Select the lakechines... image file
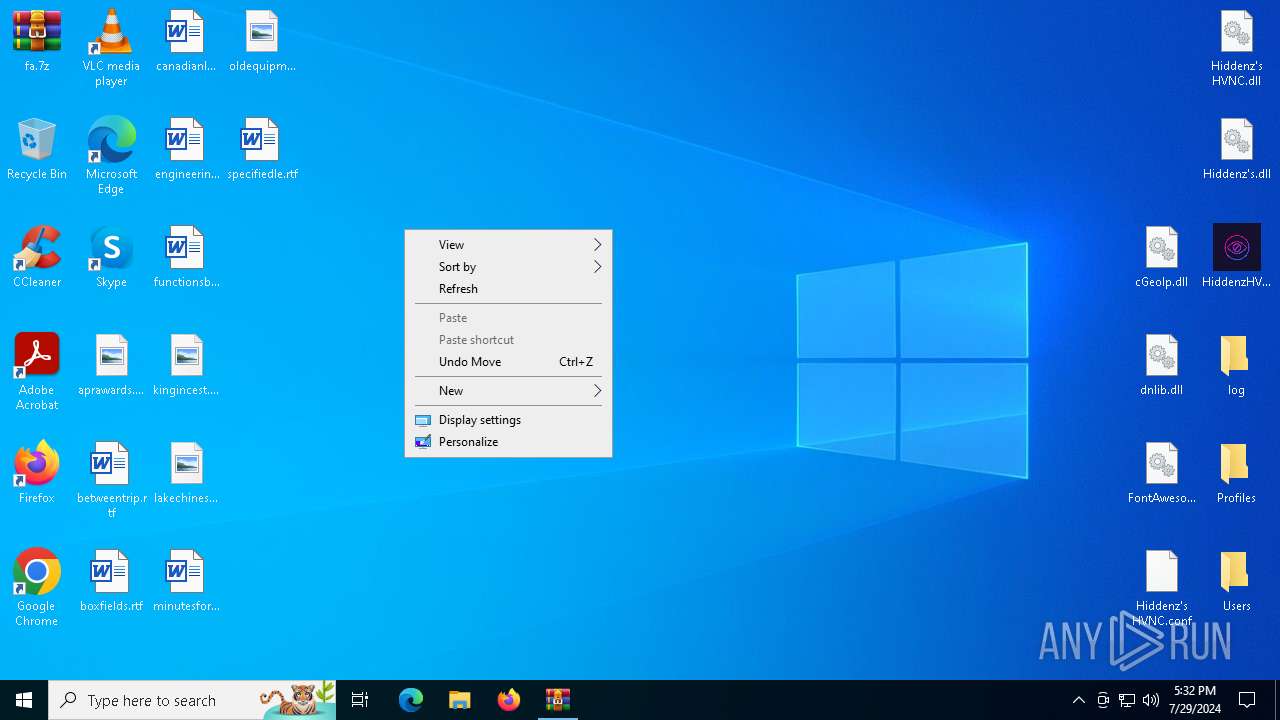 pos(186,473)
